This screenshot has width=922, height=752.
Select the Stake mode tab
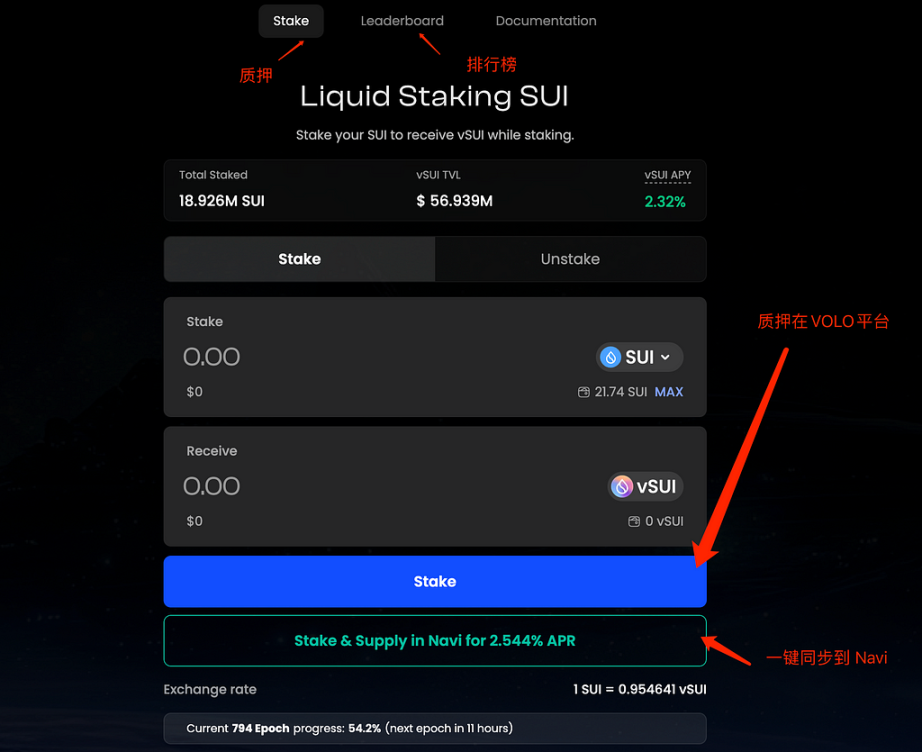coord(299,259)
